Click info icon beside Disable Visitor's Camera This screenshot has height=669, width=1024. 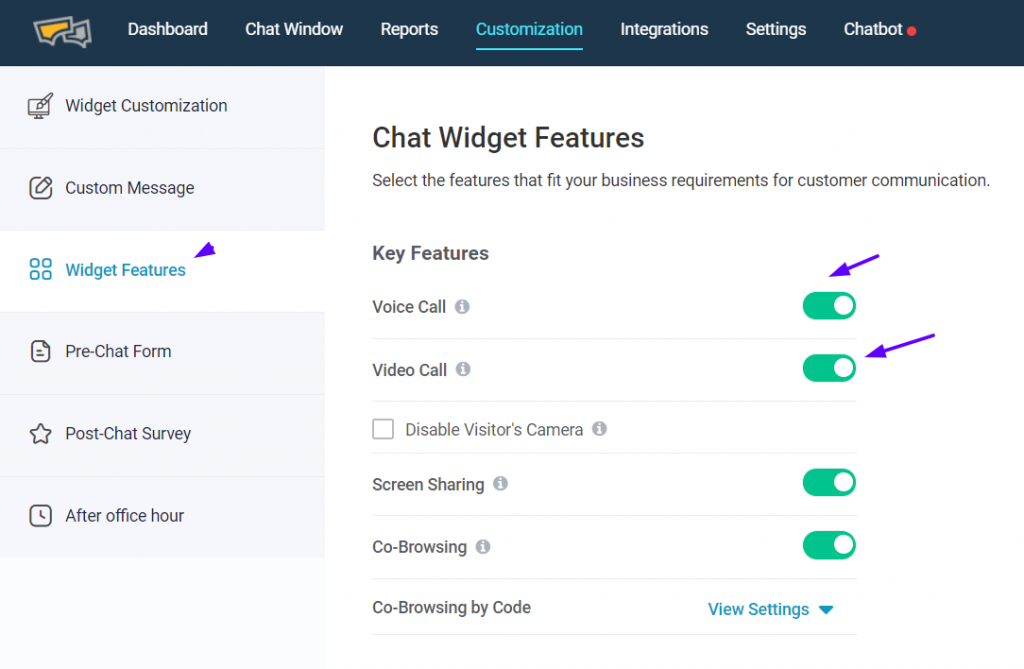tap(599, 429)
